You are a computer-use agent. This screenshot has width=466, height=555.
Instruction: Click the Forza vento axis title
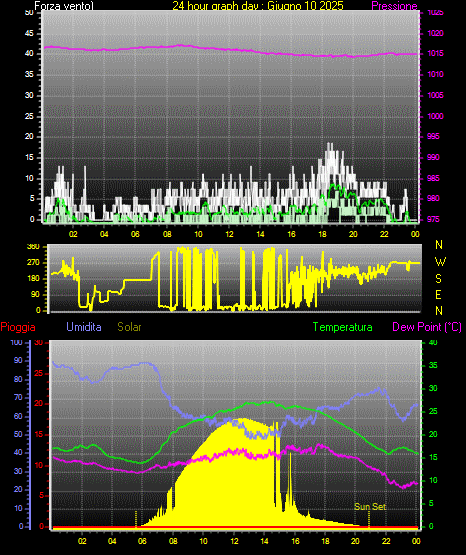(64, 6)
